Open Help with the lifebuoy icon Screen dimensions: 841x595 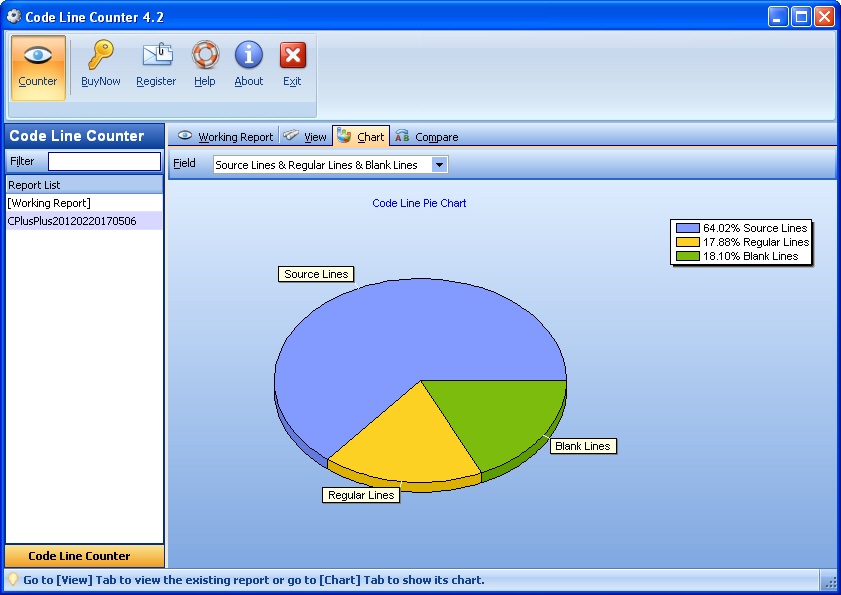(x=205, y=56)
